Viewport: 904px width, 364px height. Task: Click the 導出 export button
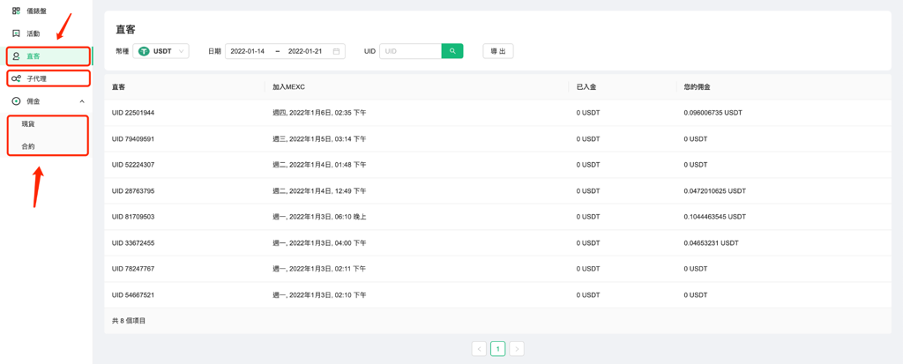tap(498, 51)
